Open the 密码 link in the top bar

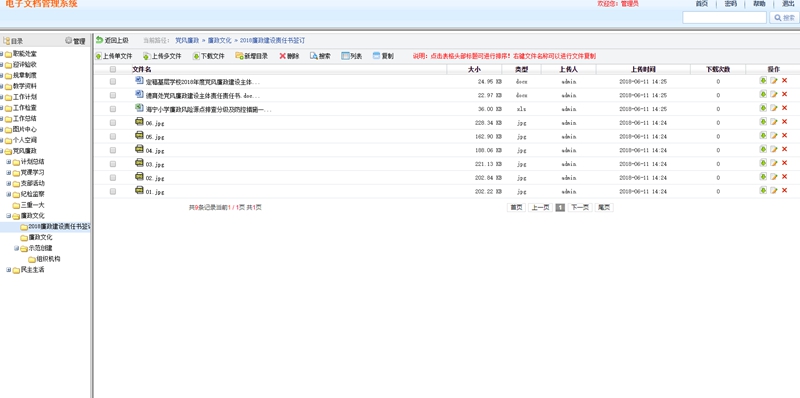tap(731, 4)
